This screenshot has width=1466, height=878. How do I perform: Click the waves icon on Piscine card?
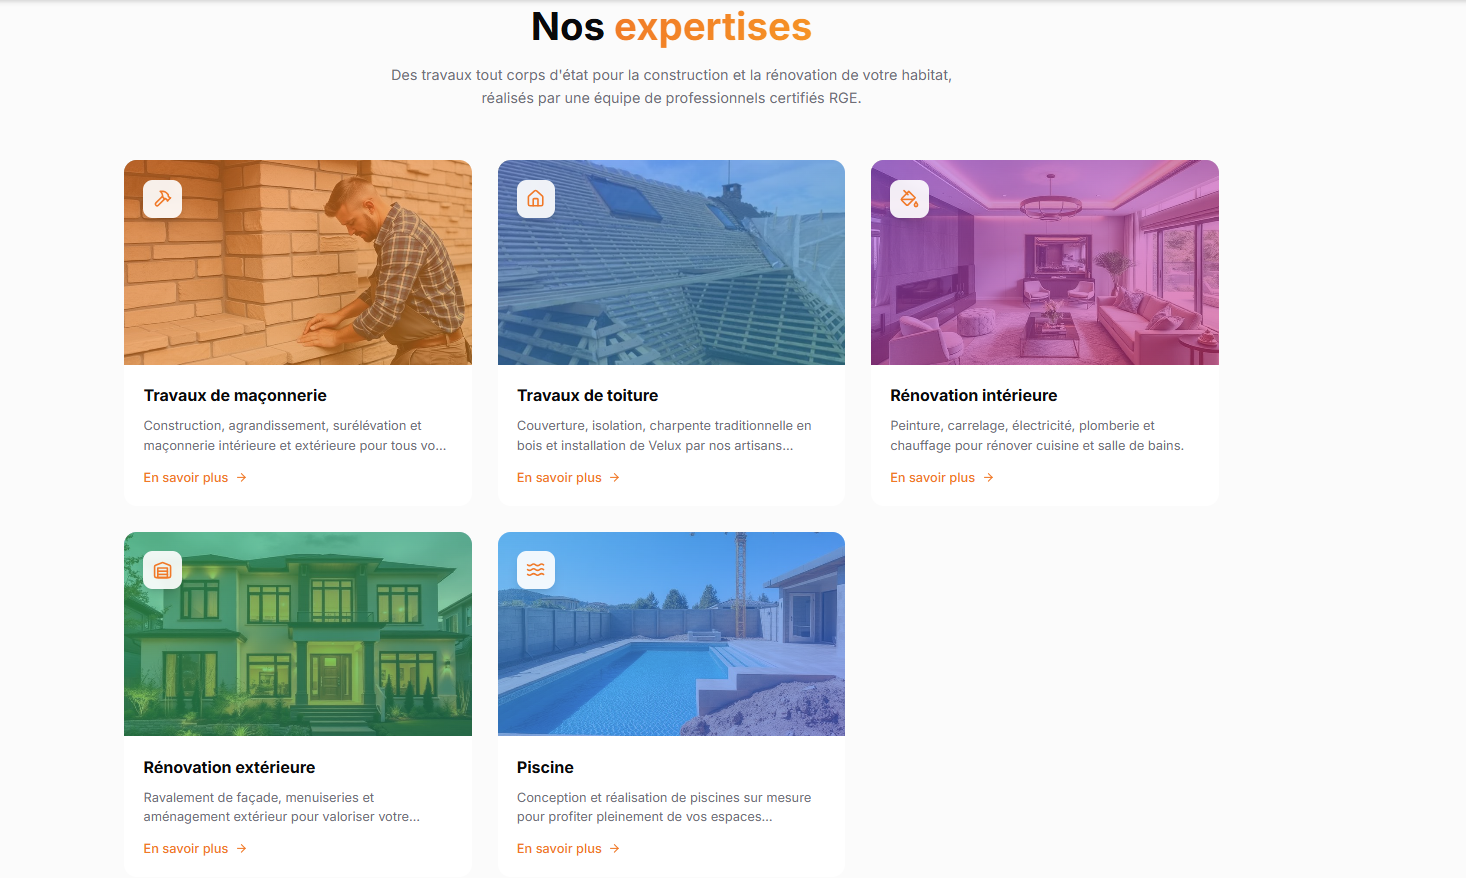point(536,570)
